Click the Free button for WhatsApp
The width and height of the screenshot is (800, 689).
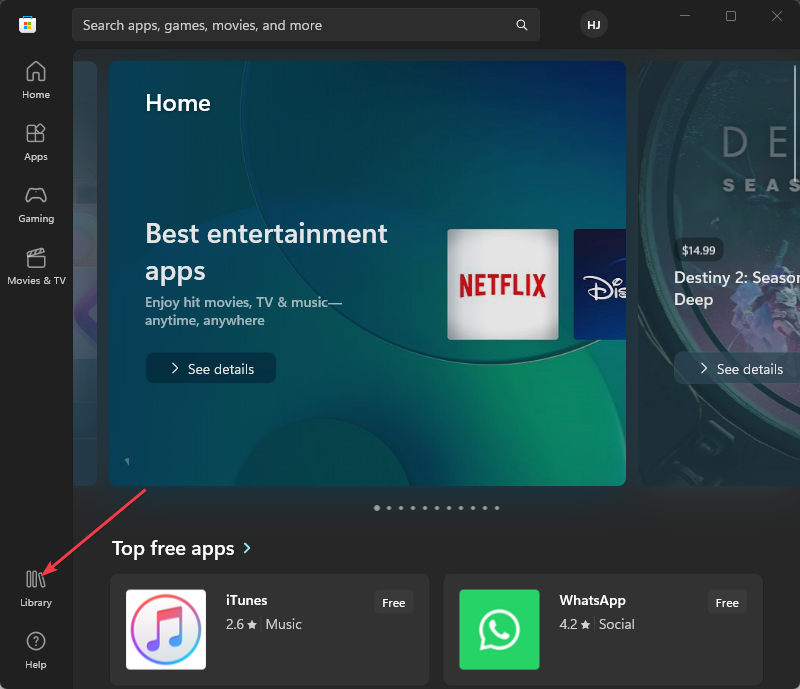pyautogui.click(x=727, y=602)
